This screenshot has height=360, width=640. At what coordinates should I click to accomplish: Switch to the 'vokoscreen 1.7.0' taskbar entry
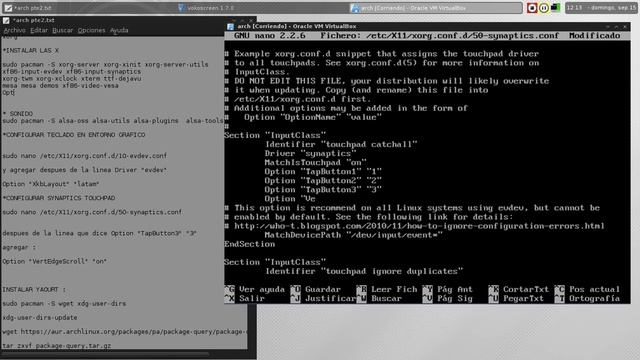pyautogui.click(x=262, y=8)
